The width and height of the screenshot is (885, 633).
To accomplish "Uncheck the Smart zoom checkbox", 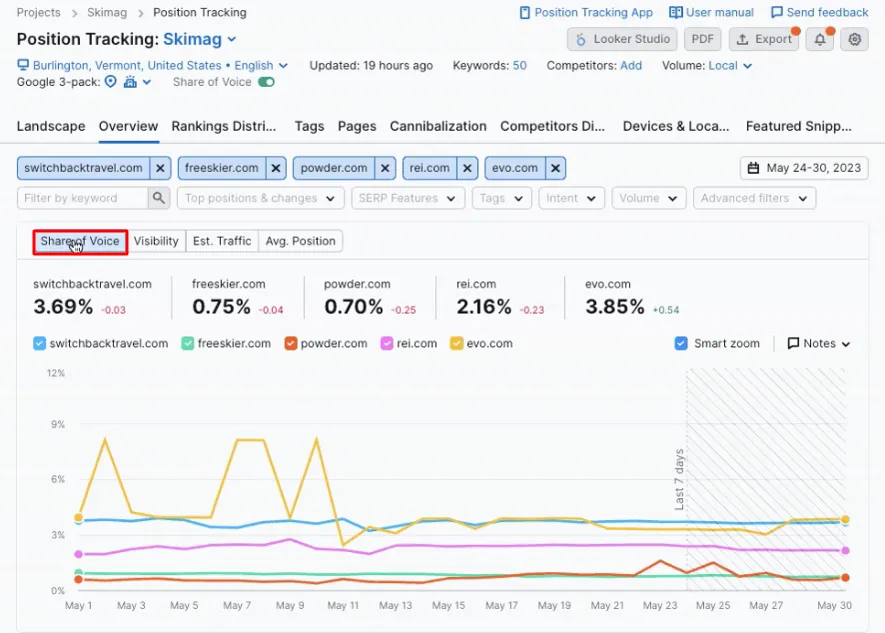I will tap(680, 343).
